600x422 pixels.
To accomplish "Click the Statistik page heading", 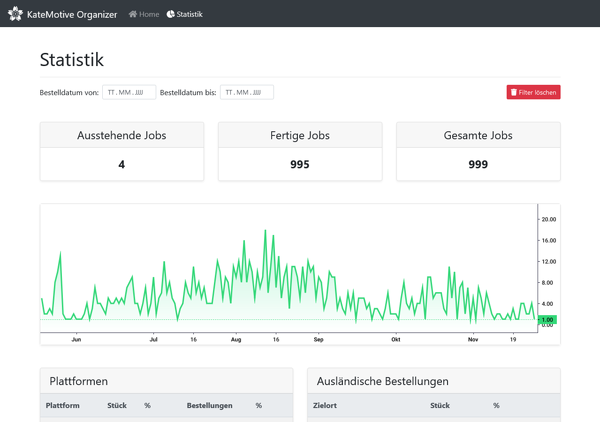I will (x=72, y=60).
